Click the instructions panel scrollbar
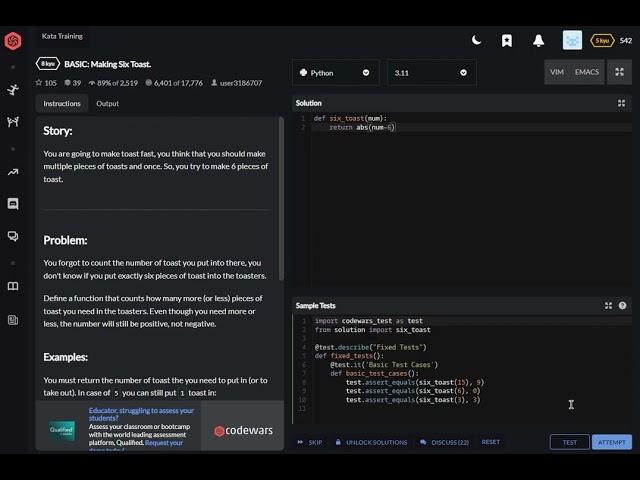The width and height of the screenshot is (640, 480). click(x=281, y=199)
